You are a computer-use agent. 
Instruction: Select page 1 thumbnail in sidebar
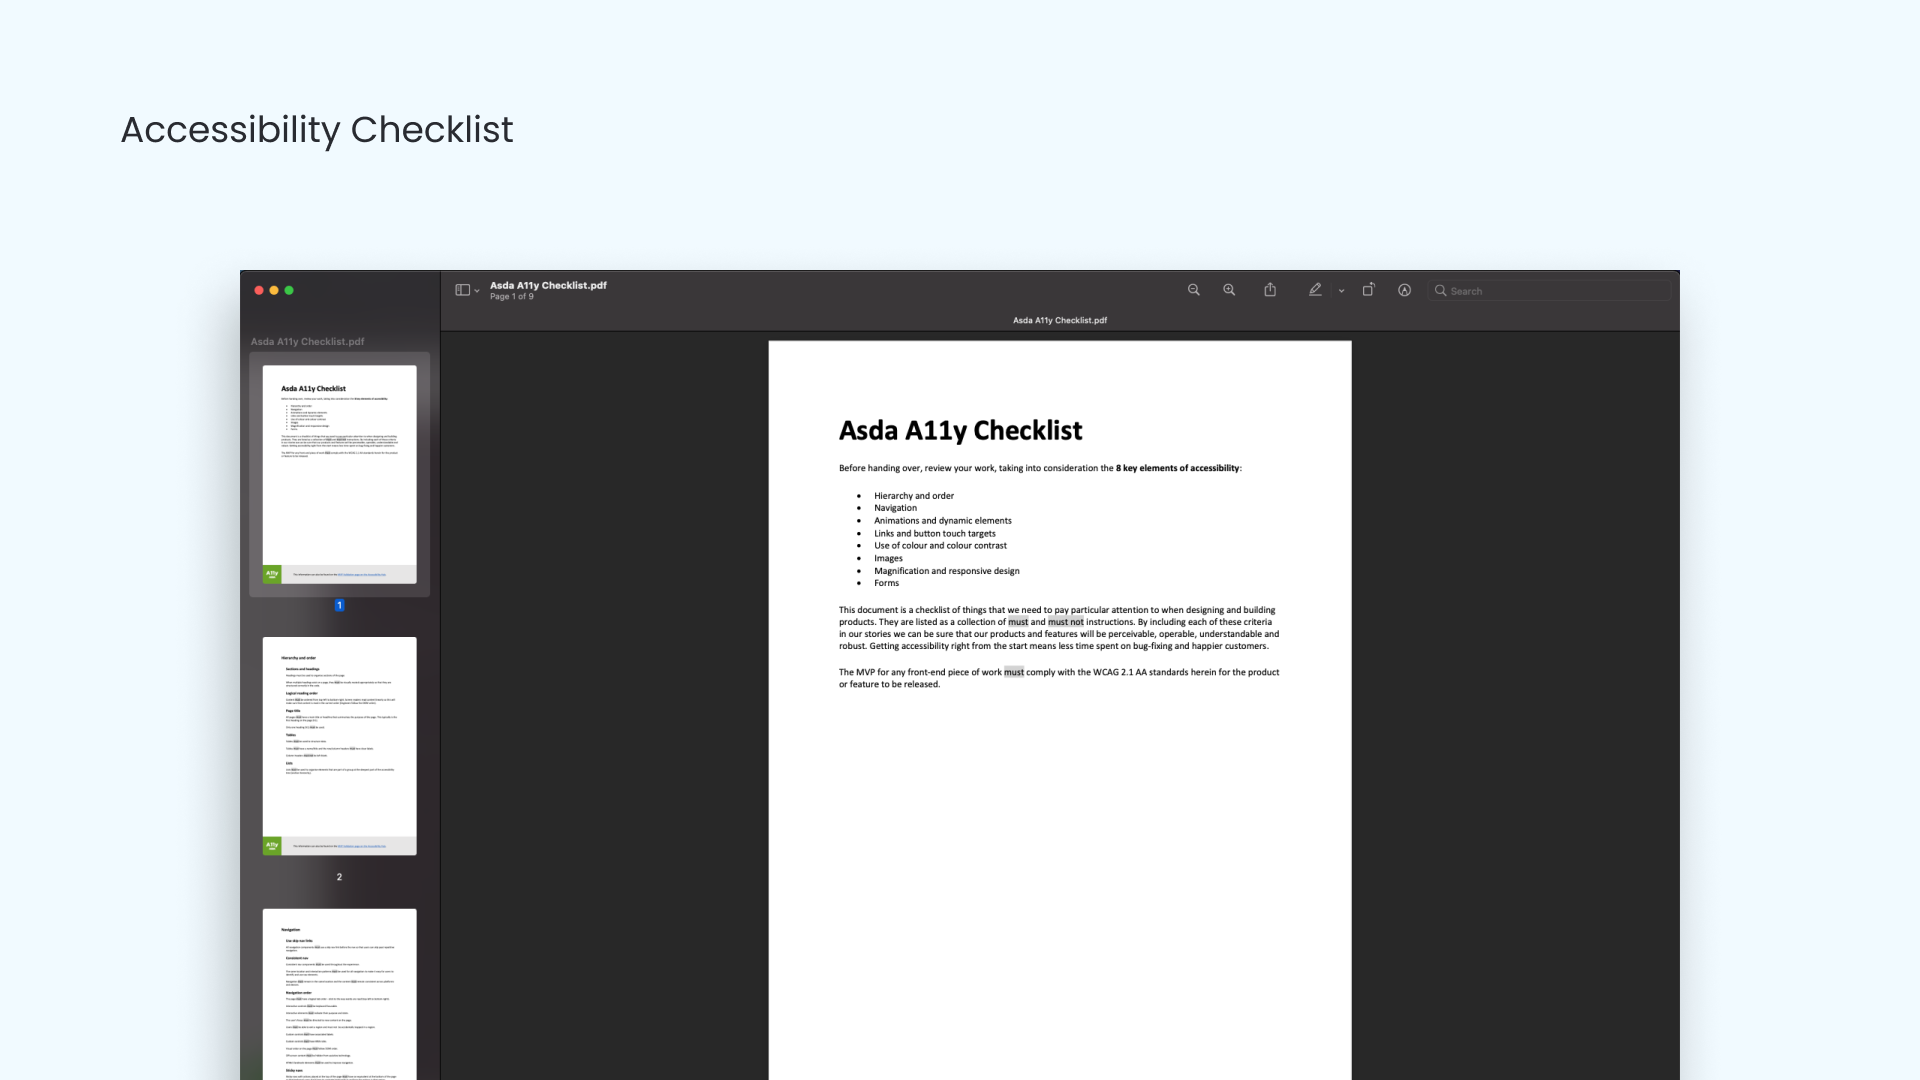(x=339, y=474)
